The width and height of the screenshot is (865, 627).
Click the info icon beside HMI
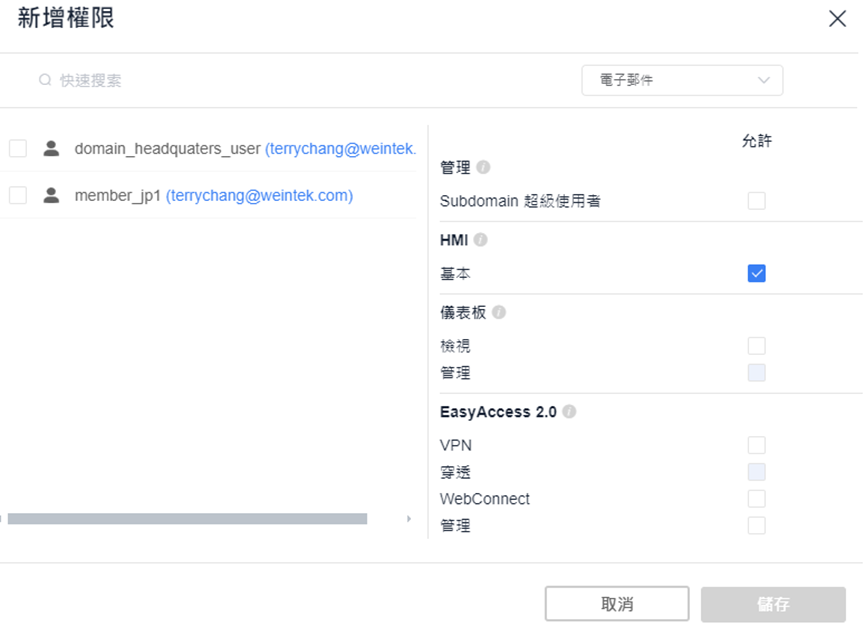coord(480,239)
